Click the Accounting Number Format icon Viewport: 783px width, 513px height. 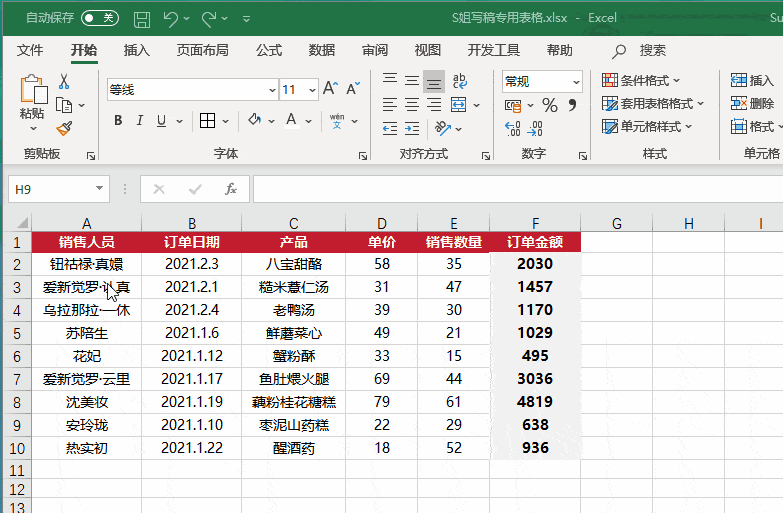pyautogui.click(x=513, y=105)
